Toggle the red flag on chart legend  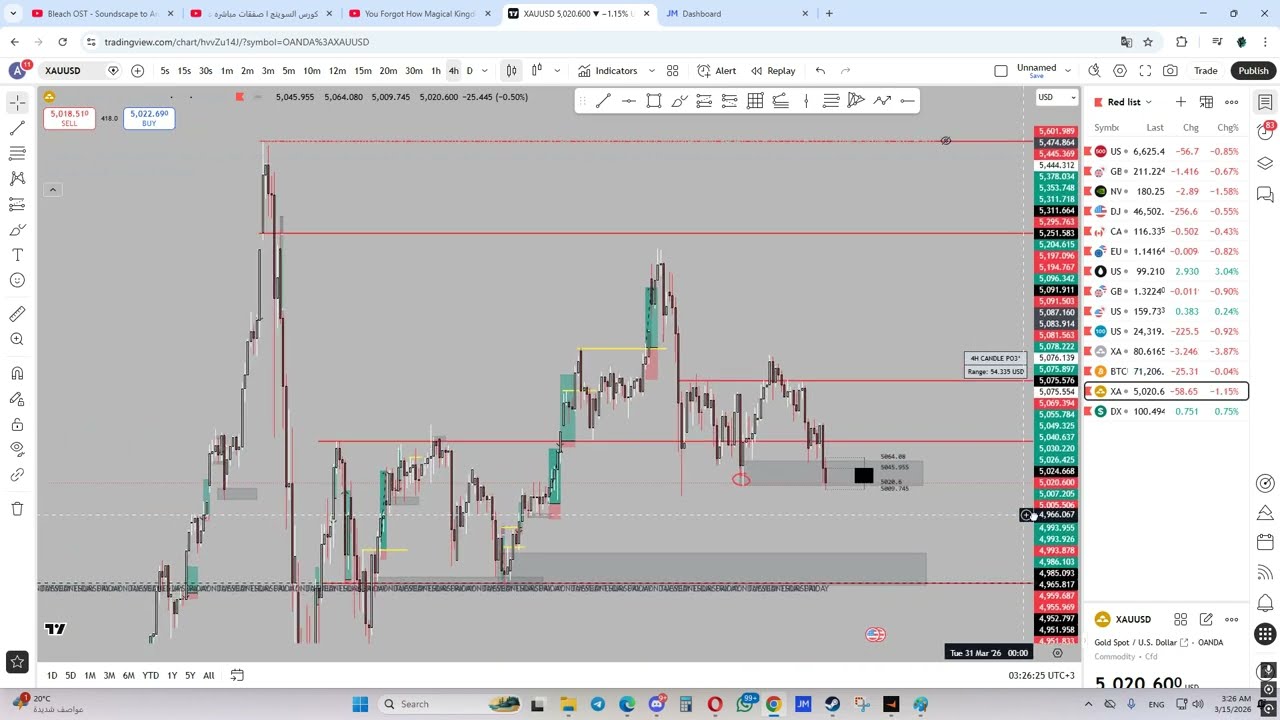point(239,97)
